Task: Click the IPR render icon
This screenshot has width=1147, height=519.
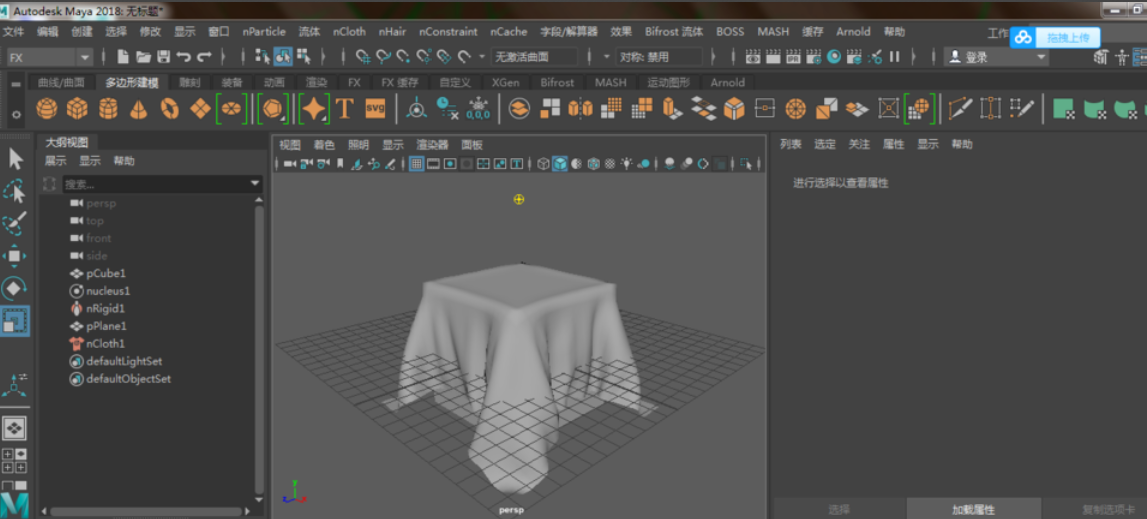Action: [793, 56]
